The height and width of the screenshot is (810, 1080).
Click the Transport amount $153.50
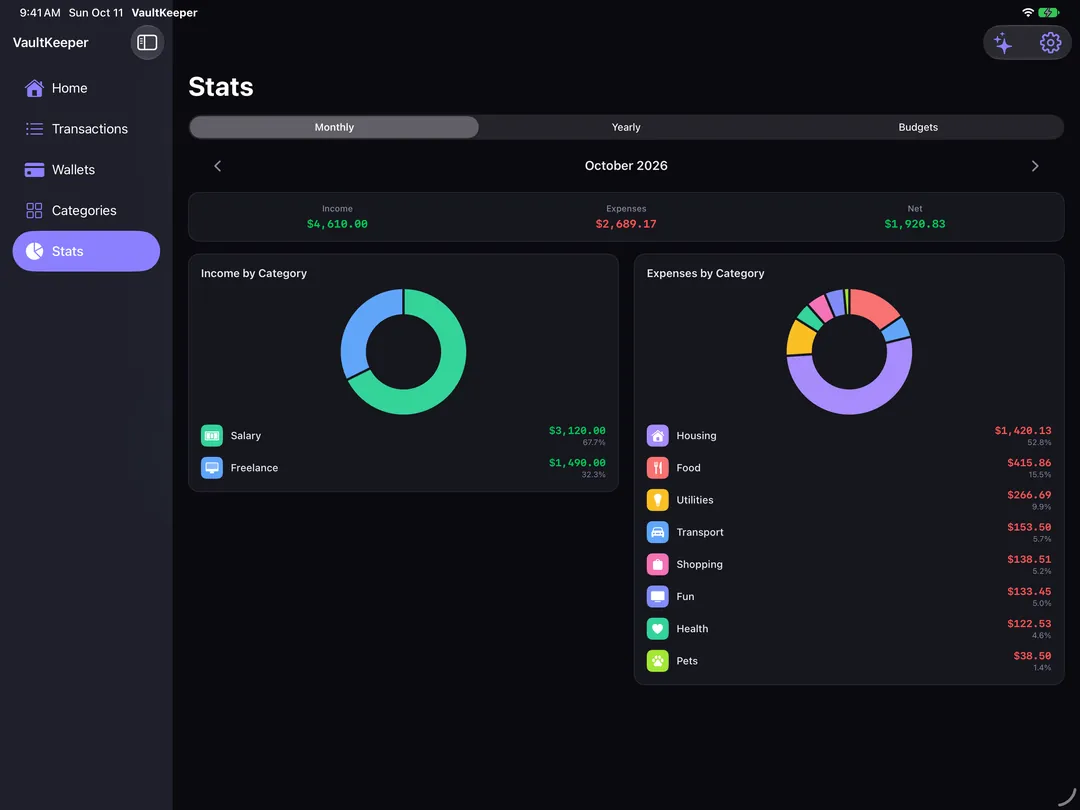pyautogui.click(x=1029, y=527)
